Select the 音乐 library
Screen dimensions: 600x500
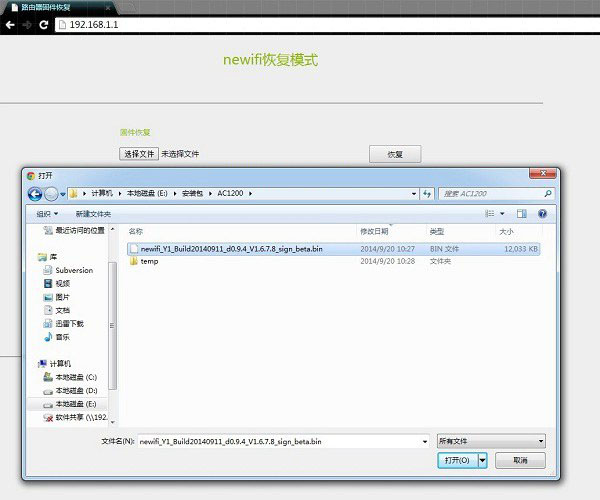(57, 337)
